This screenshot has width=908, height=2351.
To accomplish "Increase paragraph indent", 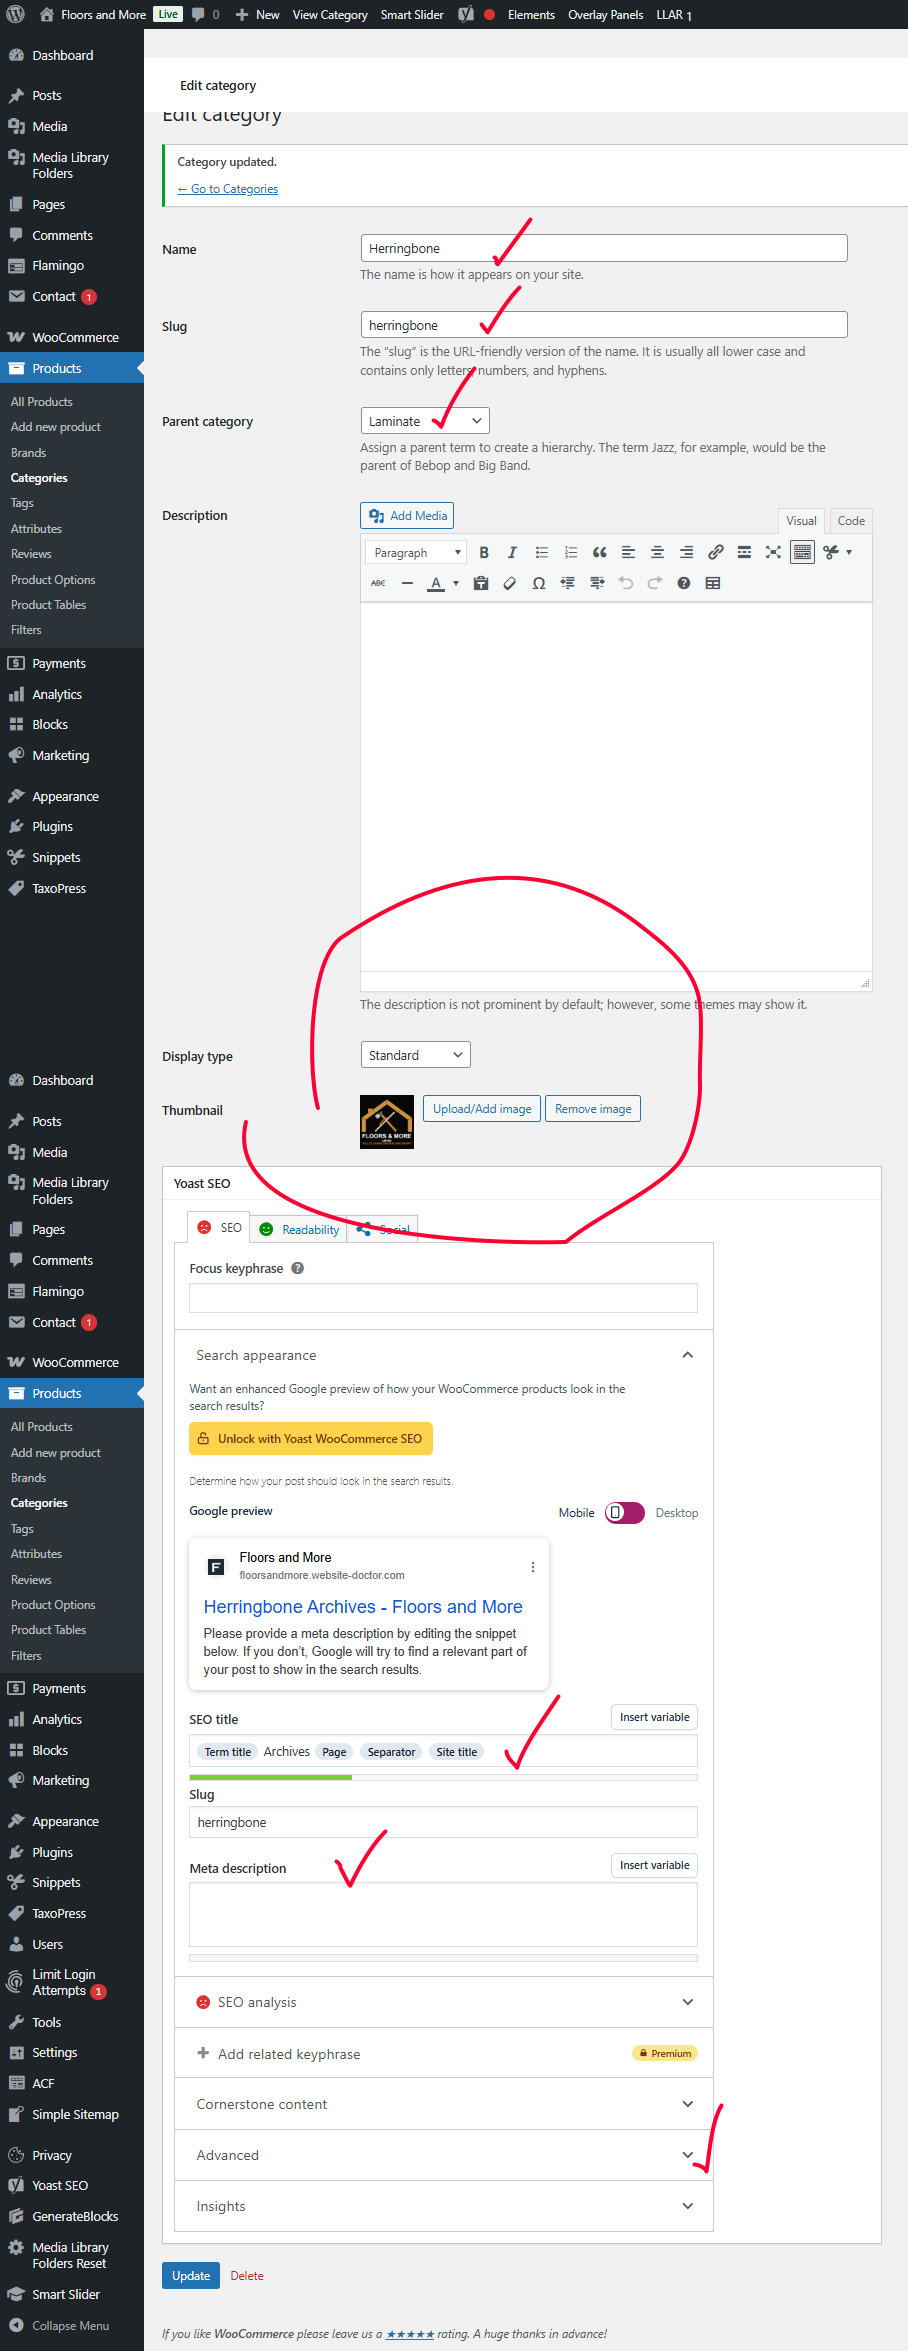I will [597, 583].
